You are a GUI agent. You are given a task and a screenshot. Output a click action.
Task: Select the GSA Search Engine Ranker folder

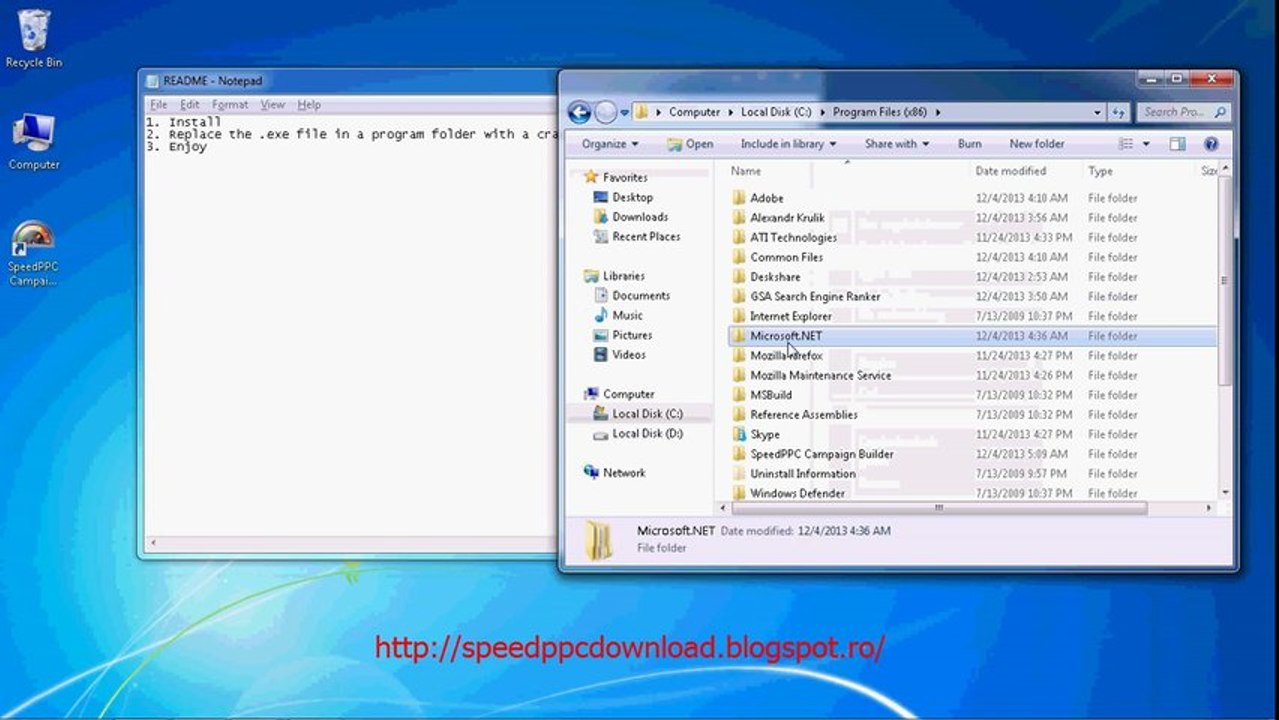(x=815, y=296)
